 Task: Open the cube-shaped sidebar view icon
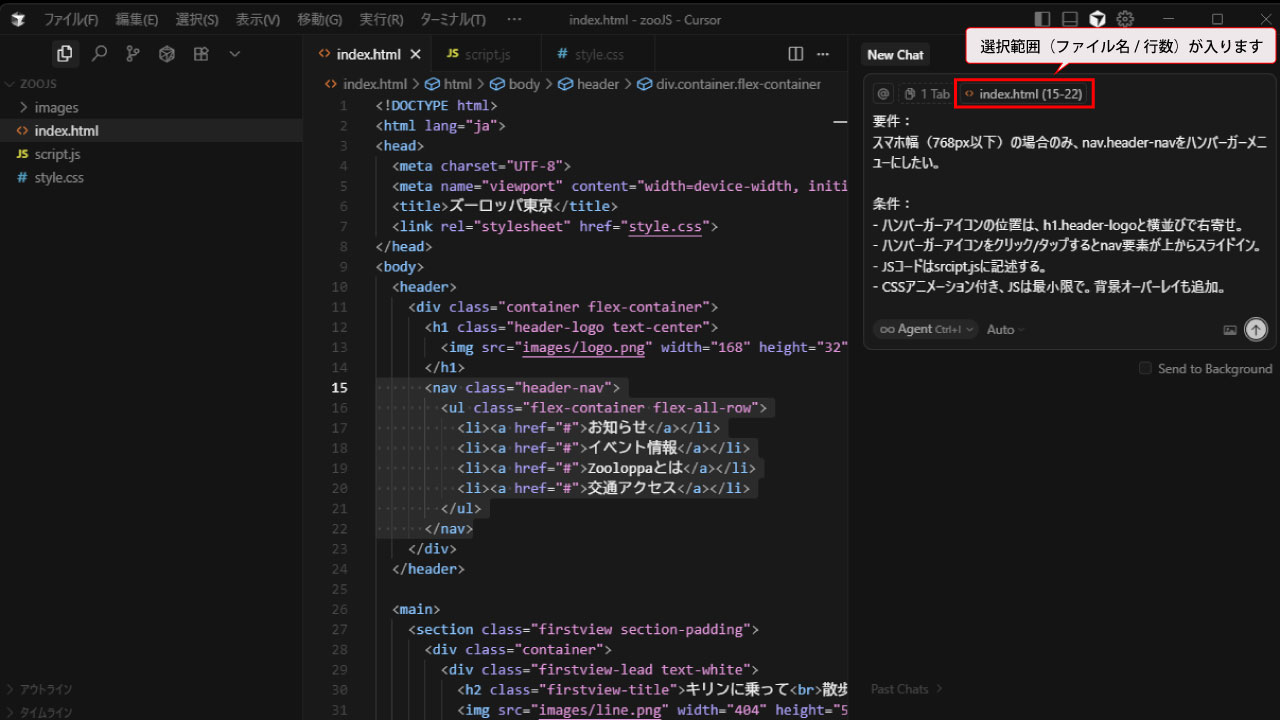pyautogui.click(x=167, y=54)
